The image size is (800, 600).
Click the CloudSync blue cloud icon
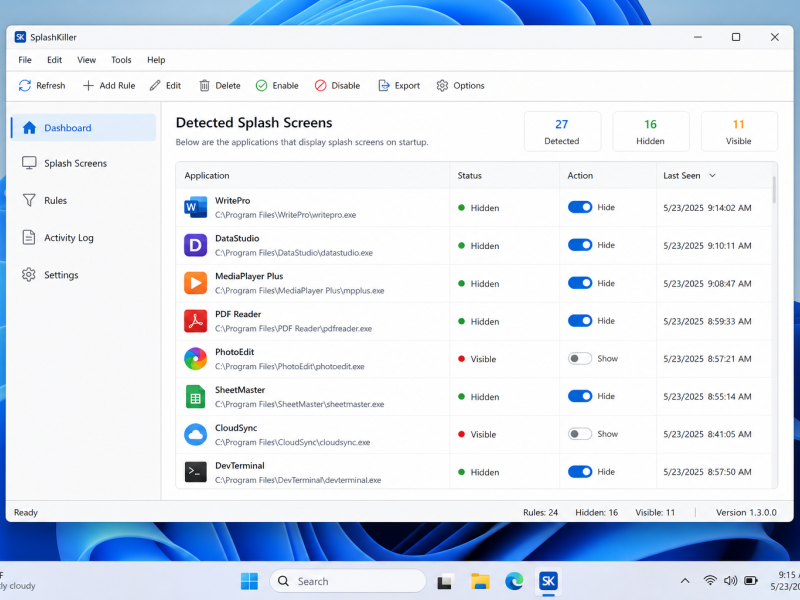195,434
